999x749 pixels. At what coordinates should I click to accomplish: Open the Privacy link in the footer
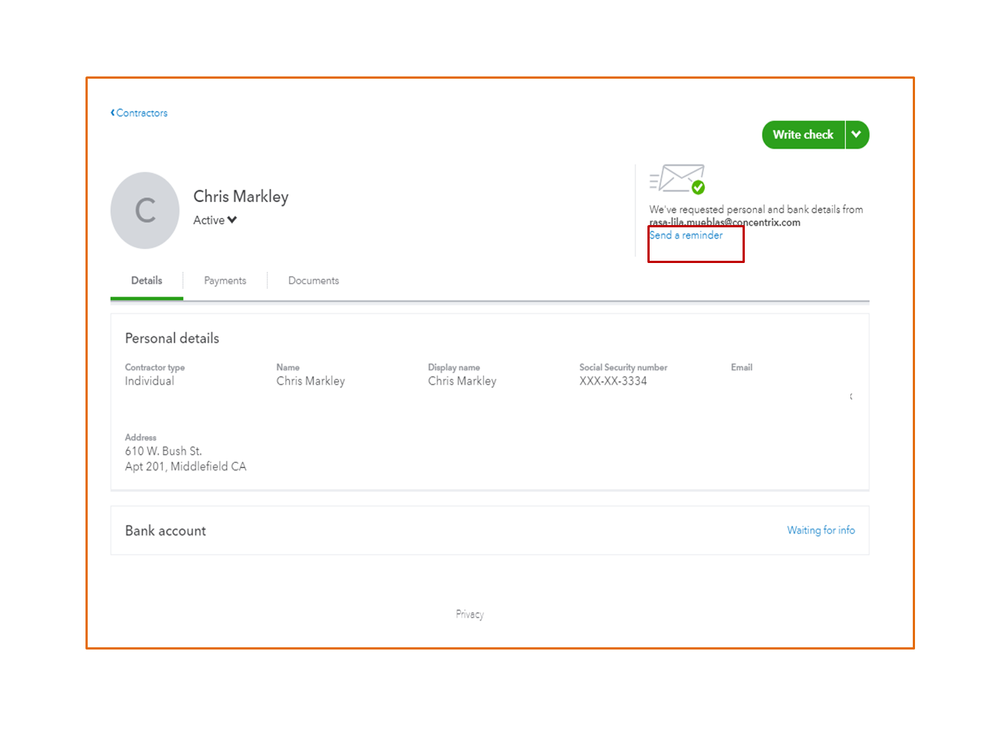(x=470, y=614)
